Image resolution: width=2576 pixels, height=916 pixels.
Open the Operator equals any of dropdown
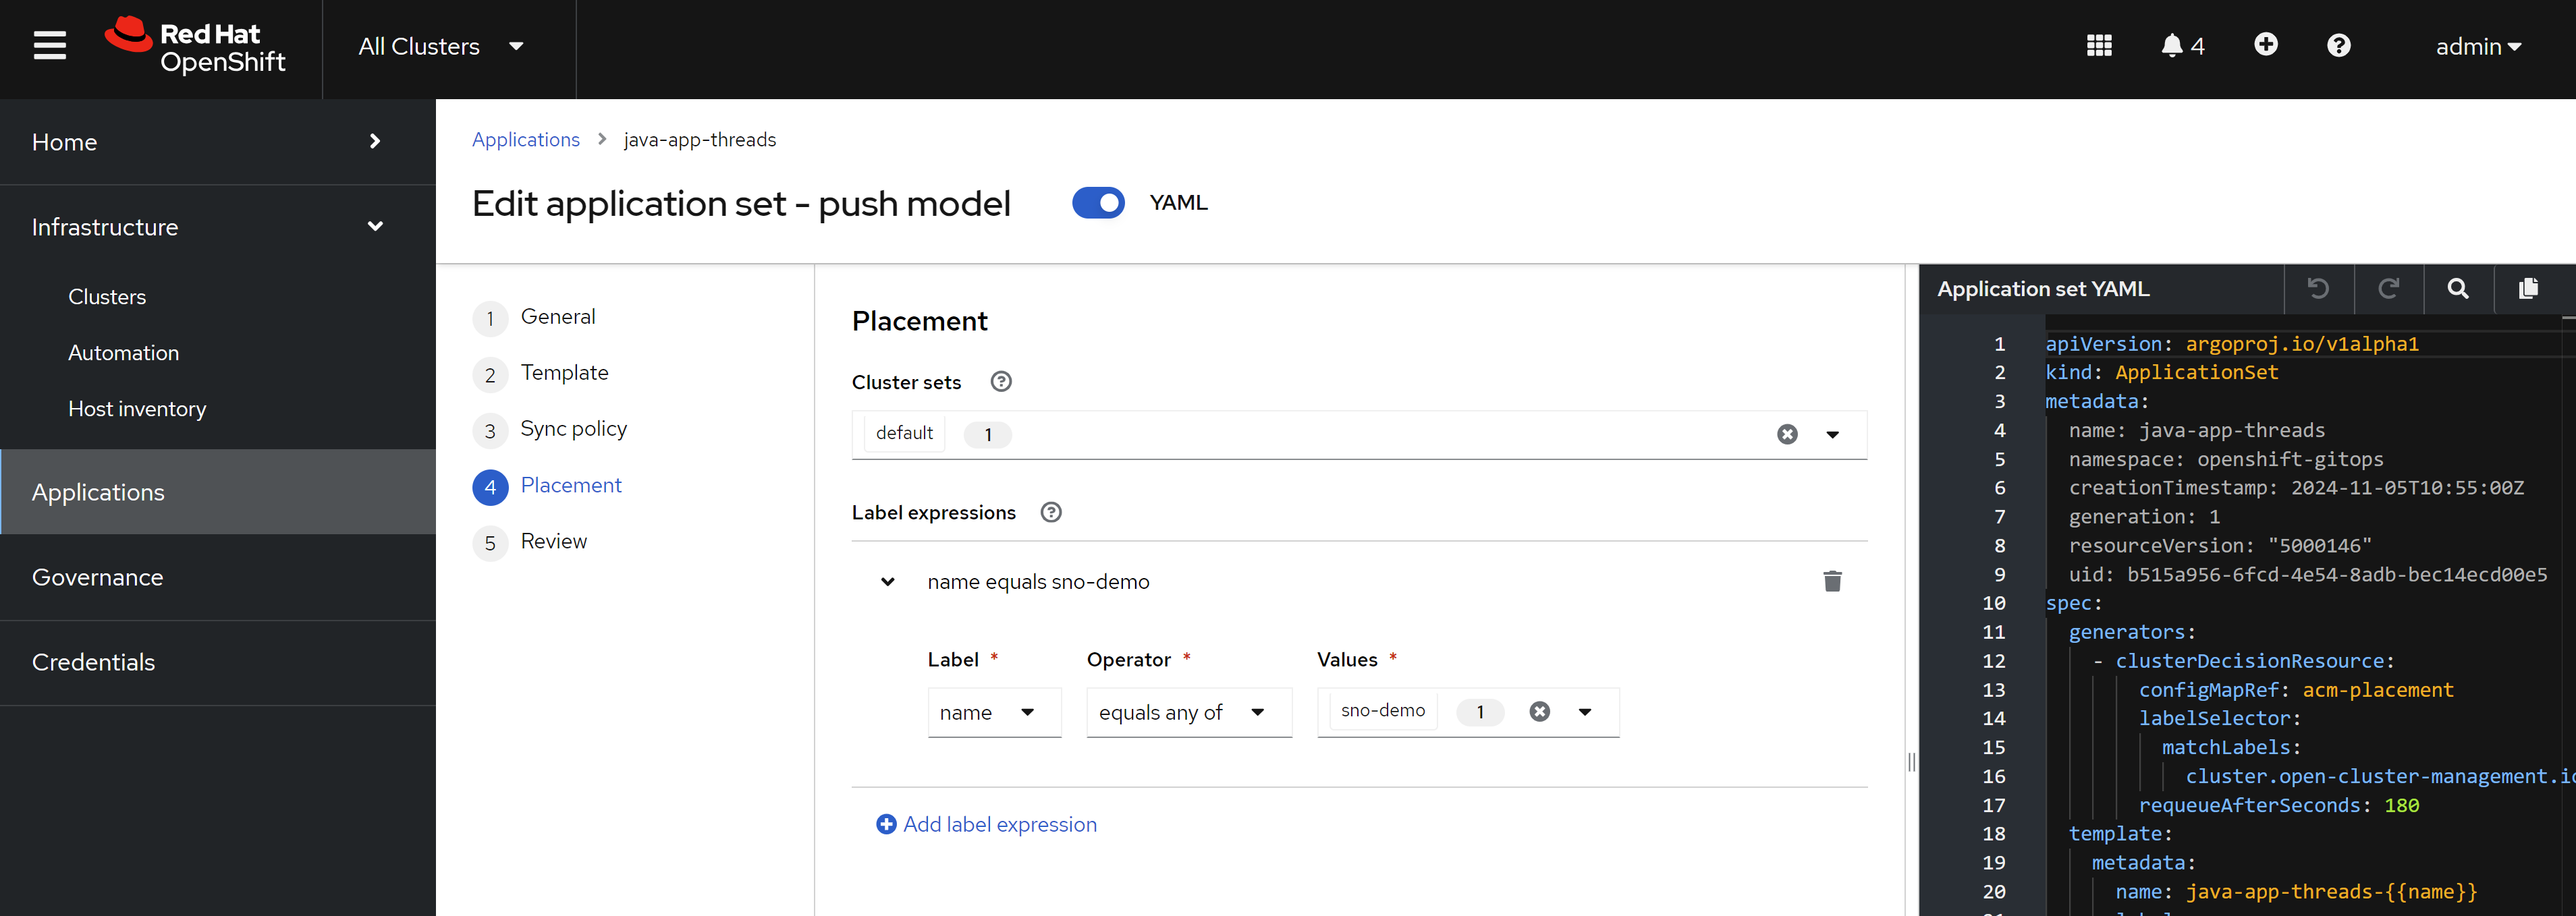(x=1188, y=712)
